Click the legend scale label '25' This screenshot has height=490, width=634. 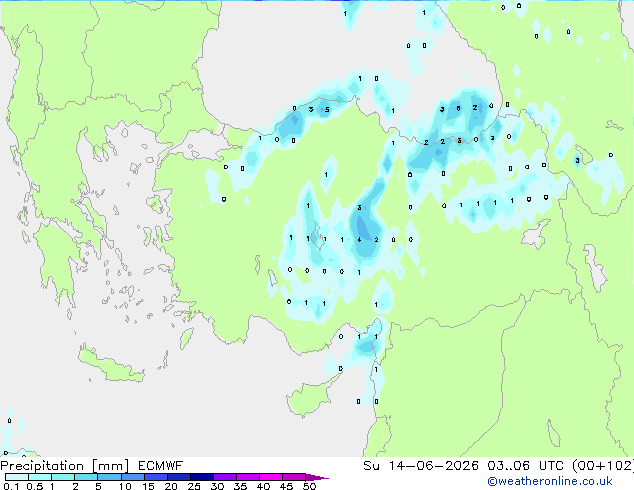click(194, 486)
